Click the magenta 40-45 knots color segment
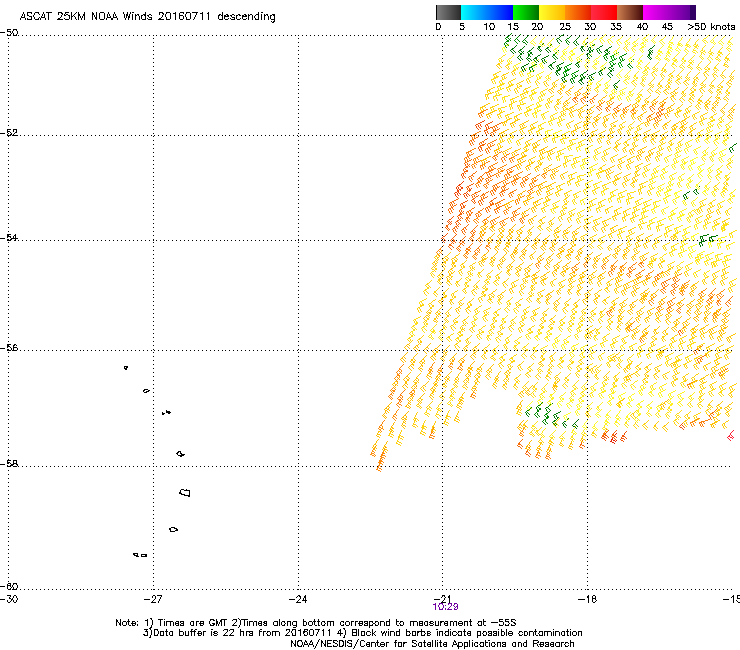740x650 pixels. point(656,12)
